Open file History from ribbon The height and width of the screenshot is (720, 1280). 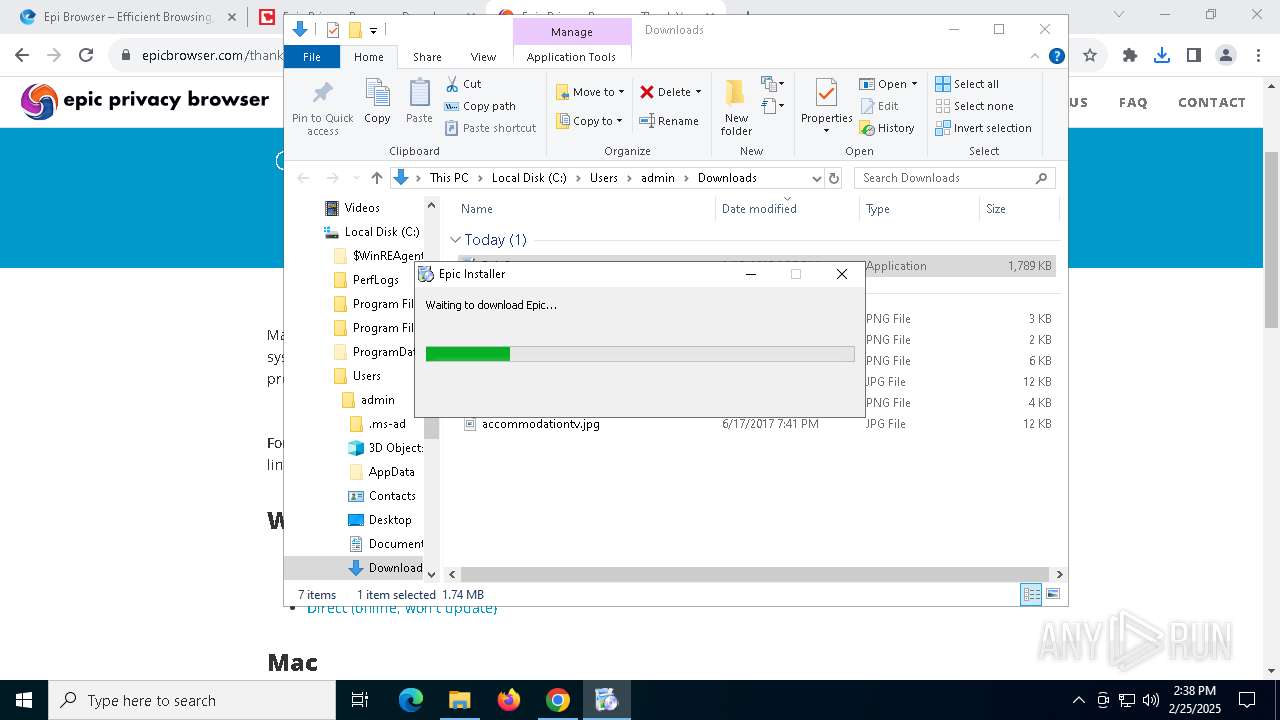point(886,128)
